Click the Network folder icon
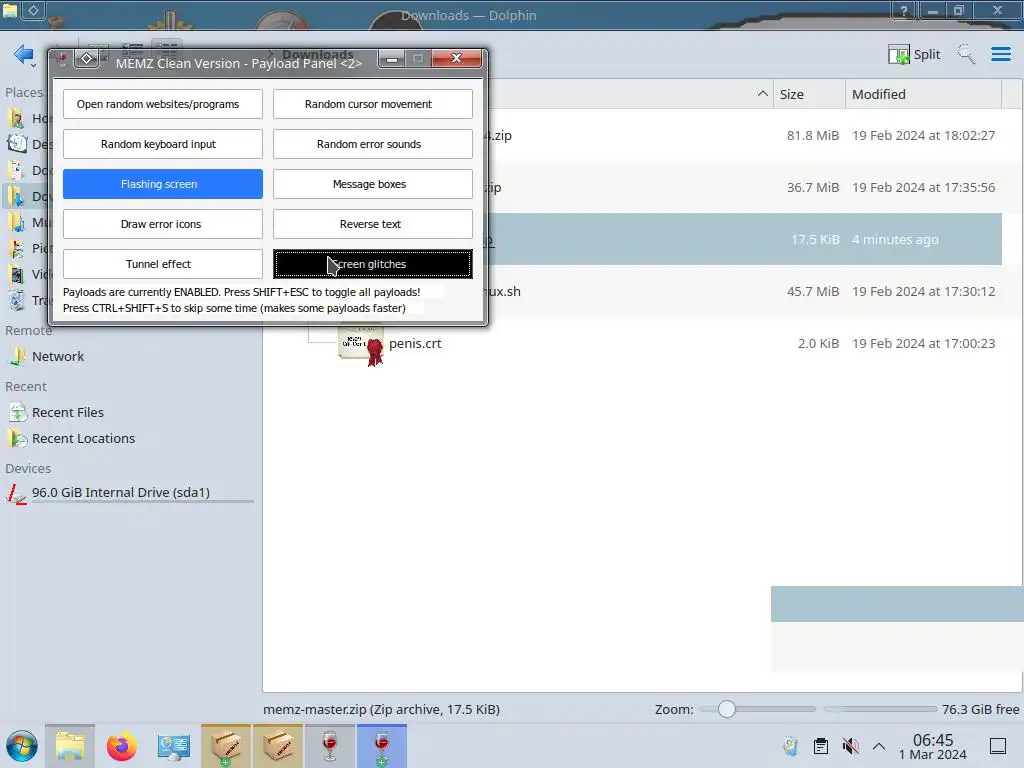The image size is (1024, 768). tap(17, 357)
